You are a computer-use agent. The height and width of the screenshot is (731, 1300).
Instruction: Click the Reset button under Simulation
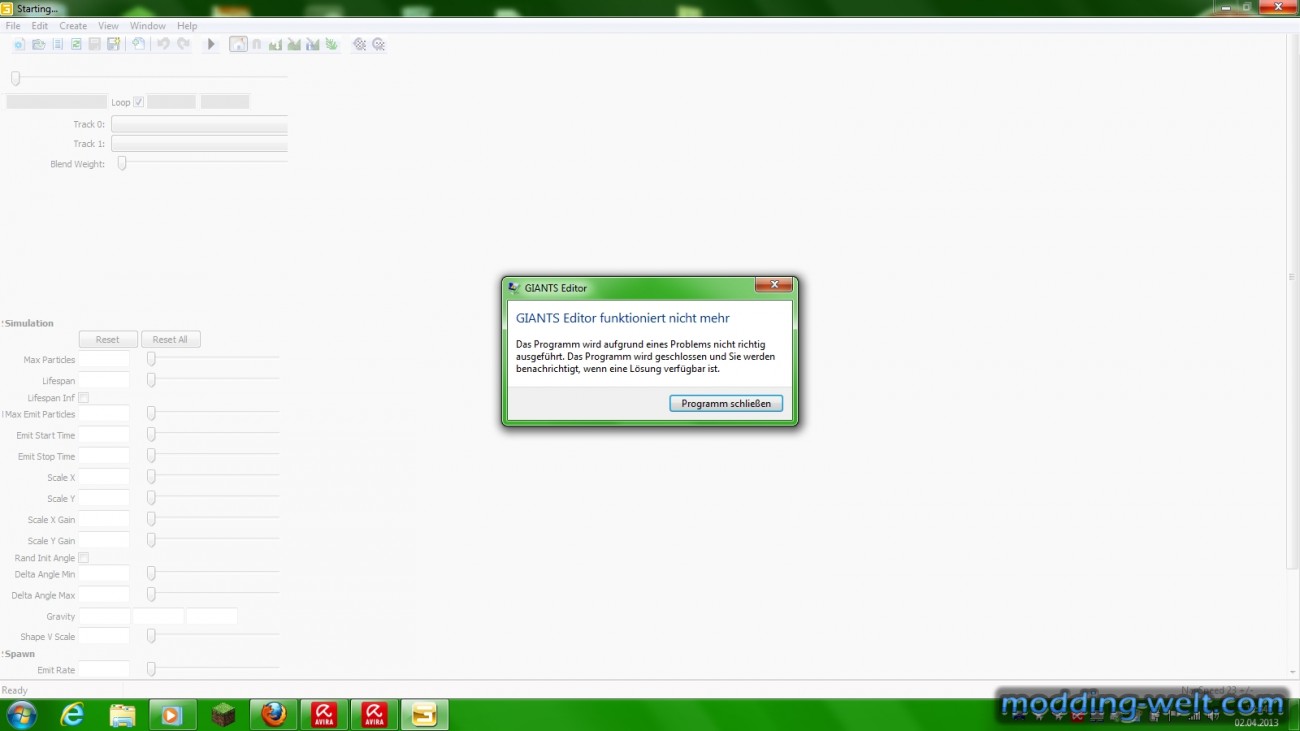108,340
